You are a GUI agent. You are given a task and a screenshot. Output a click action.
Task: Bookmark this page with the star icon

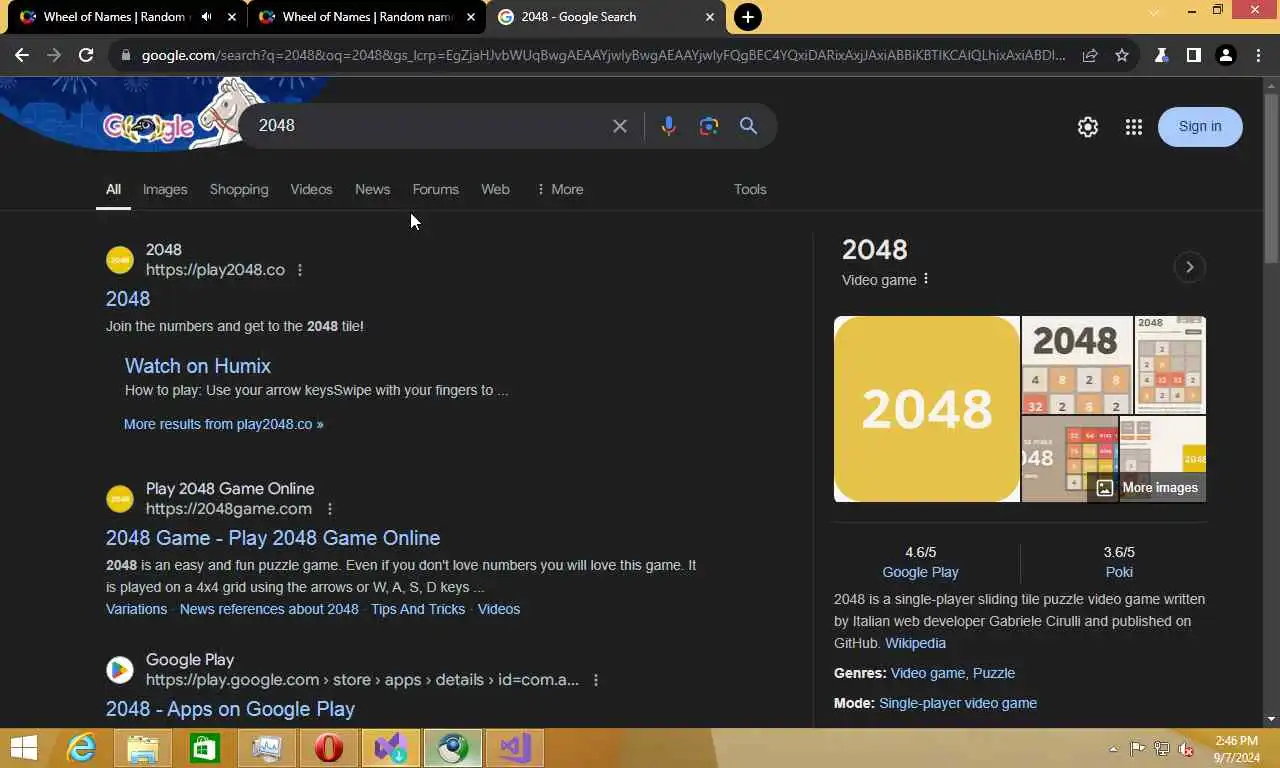click(x=1122, y=56)
